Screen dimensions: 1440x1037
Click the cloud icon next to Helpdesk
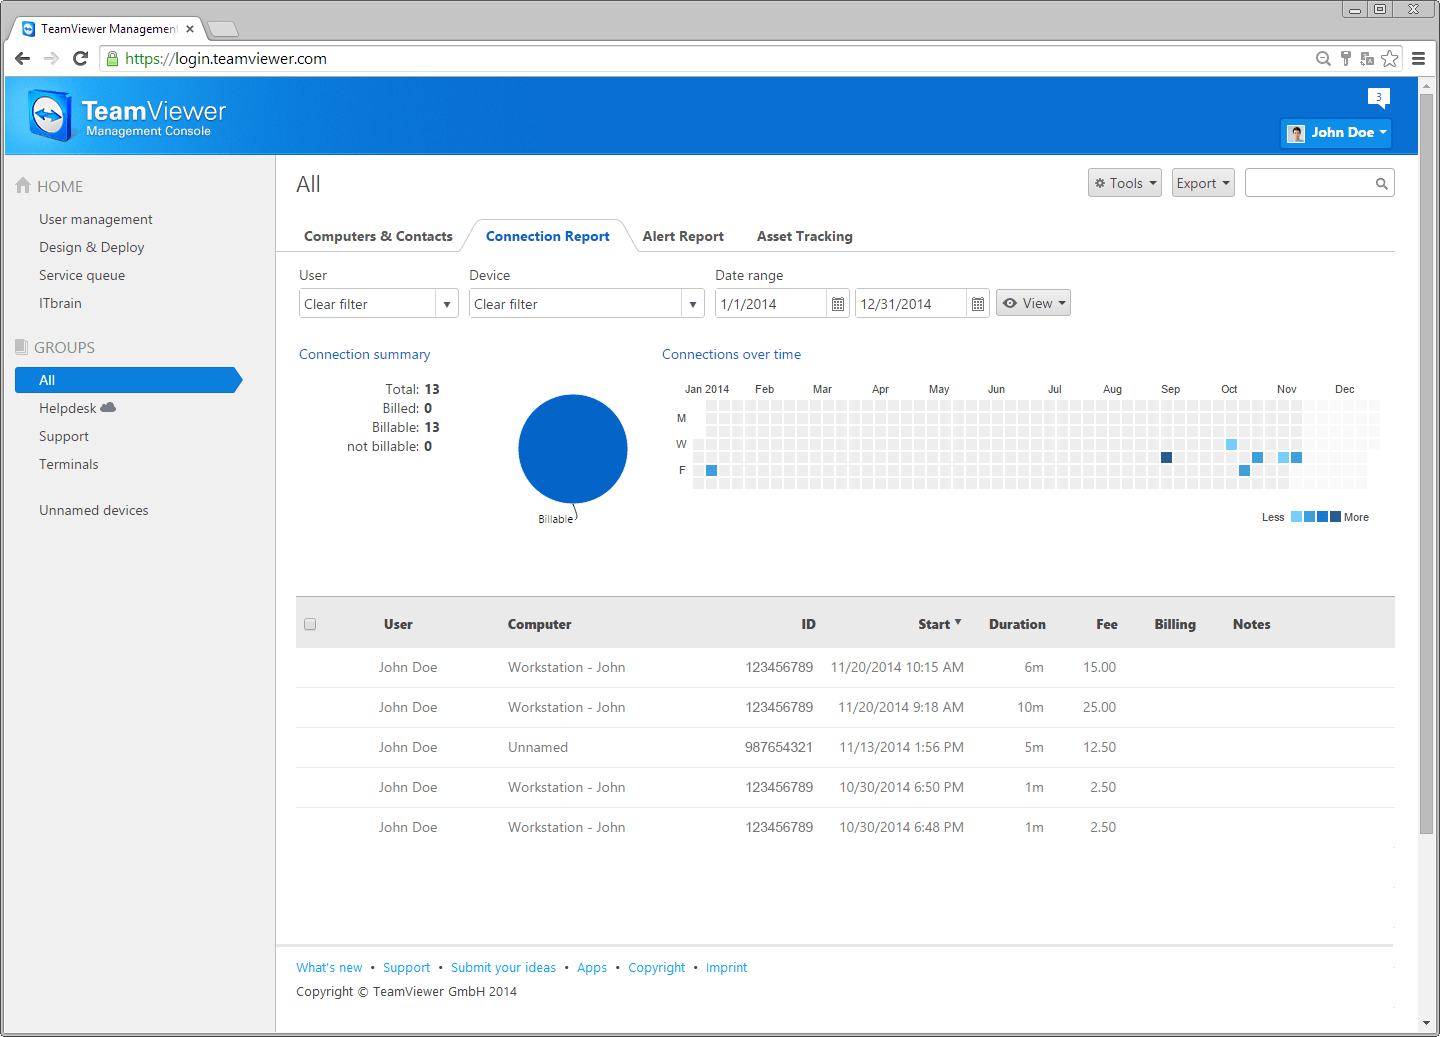point(108,408)
